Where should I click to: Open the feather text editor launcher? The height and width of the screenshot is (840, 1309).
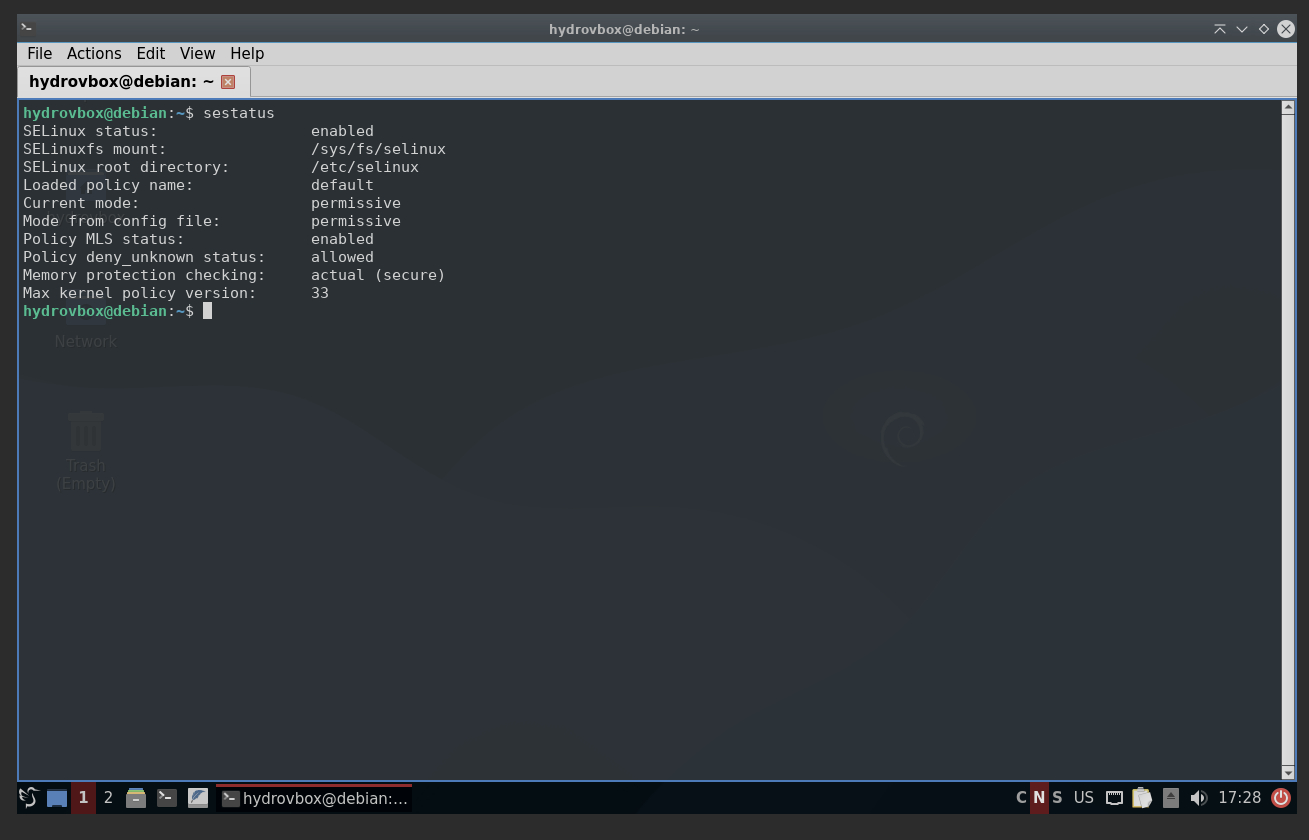tap(198, 798)
